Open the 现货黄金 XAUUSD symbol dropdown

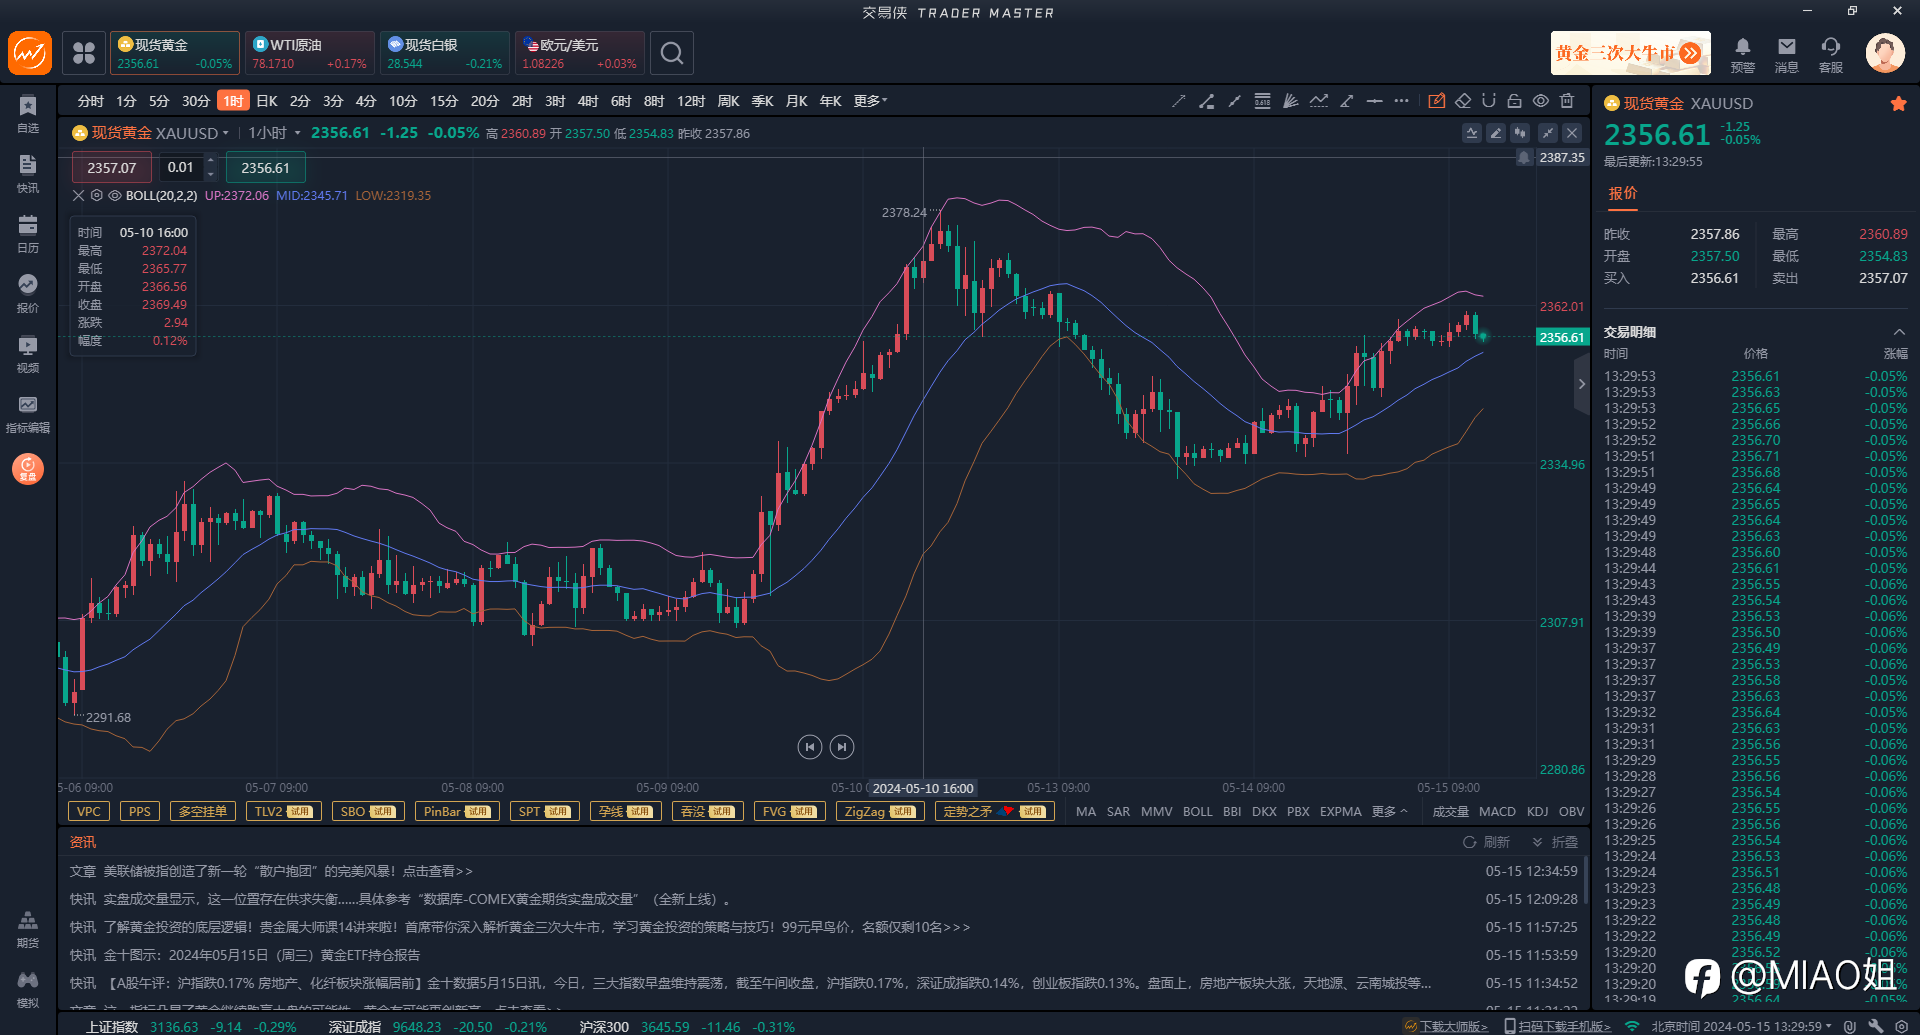[x=151, y=133]
